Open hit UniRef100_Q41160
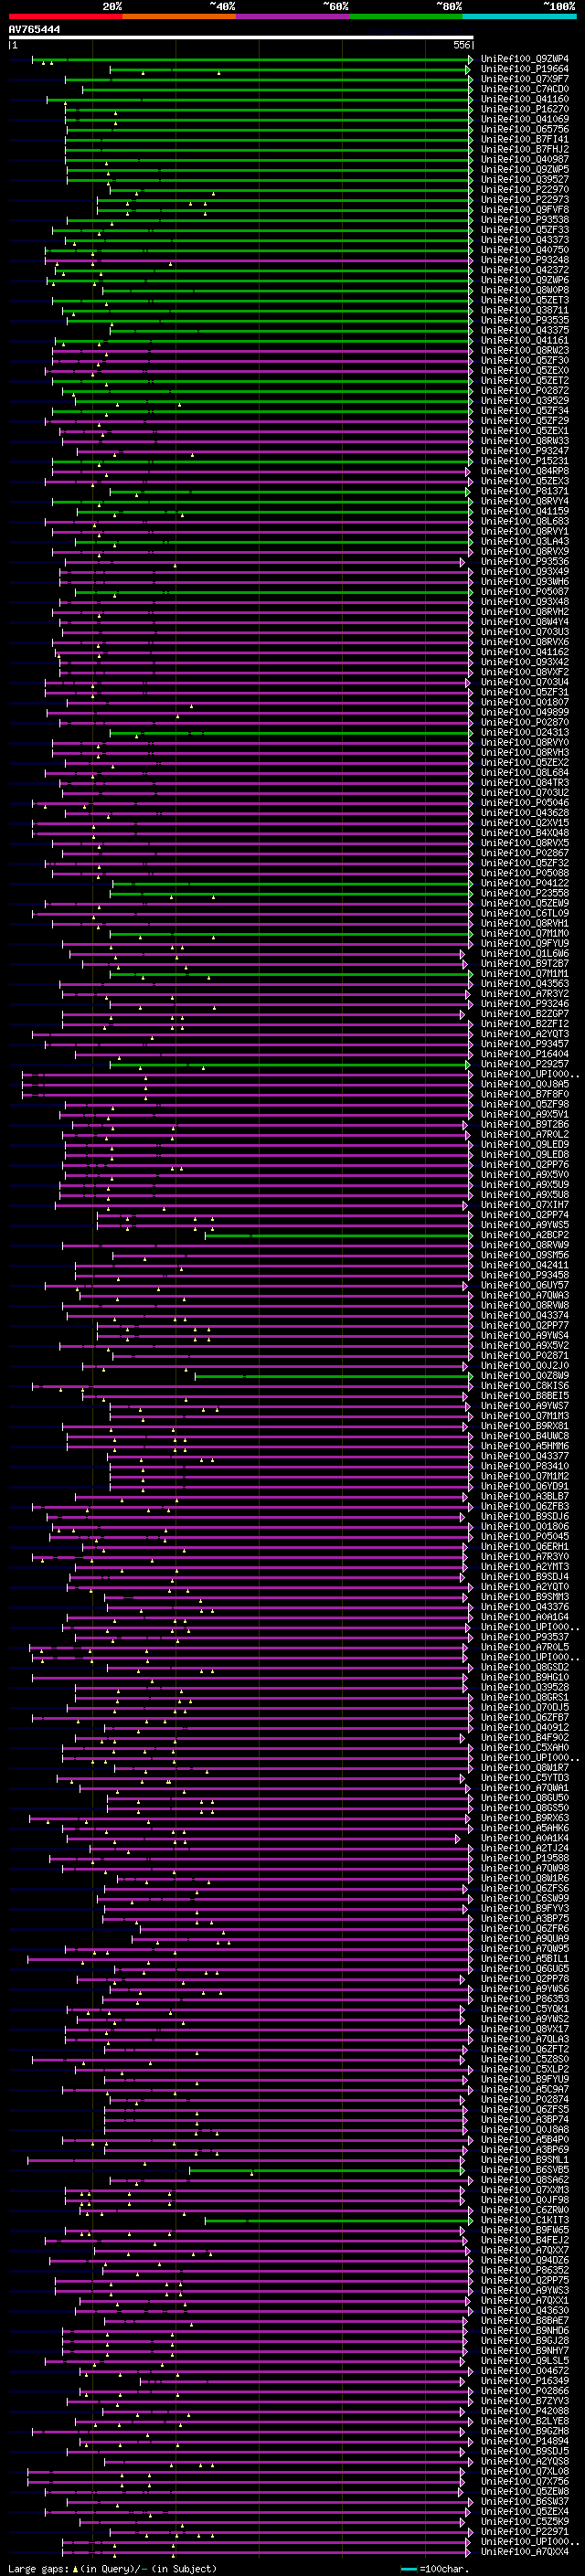 coord(525,99)
